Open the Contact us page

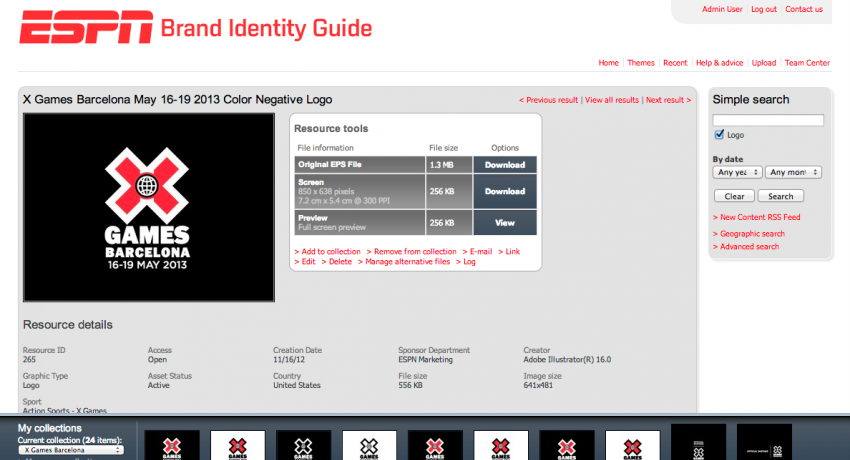pyautogui.click(x=804, y=9)
